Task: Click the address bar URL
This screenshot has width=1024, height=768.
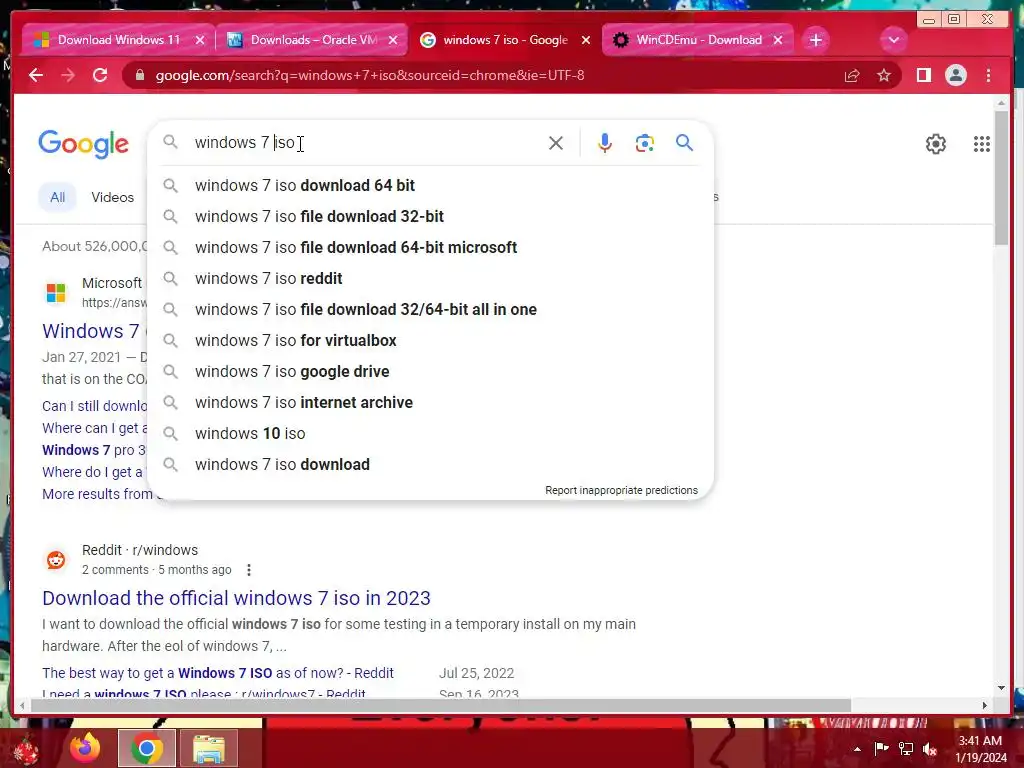Action: tap(370, 76)
